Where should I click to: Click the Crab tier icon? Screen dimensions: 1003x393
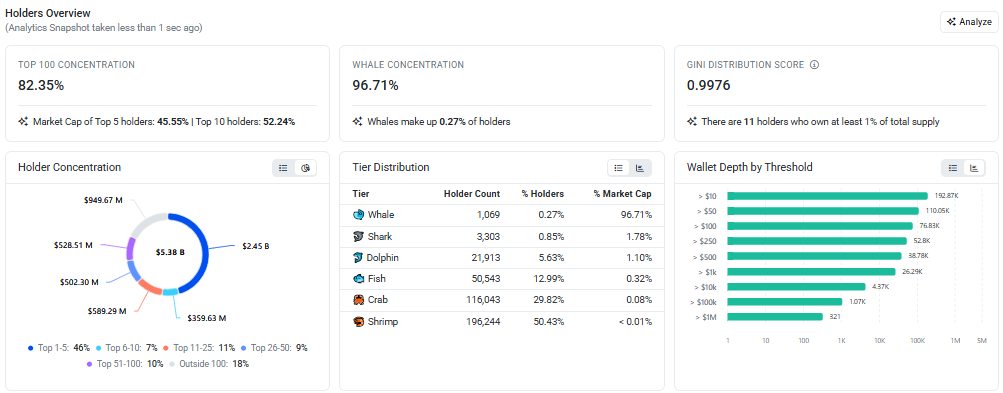tap(358, 300)
